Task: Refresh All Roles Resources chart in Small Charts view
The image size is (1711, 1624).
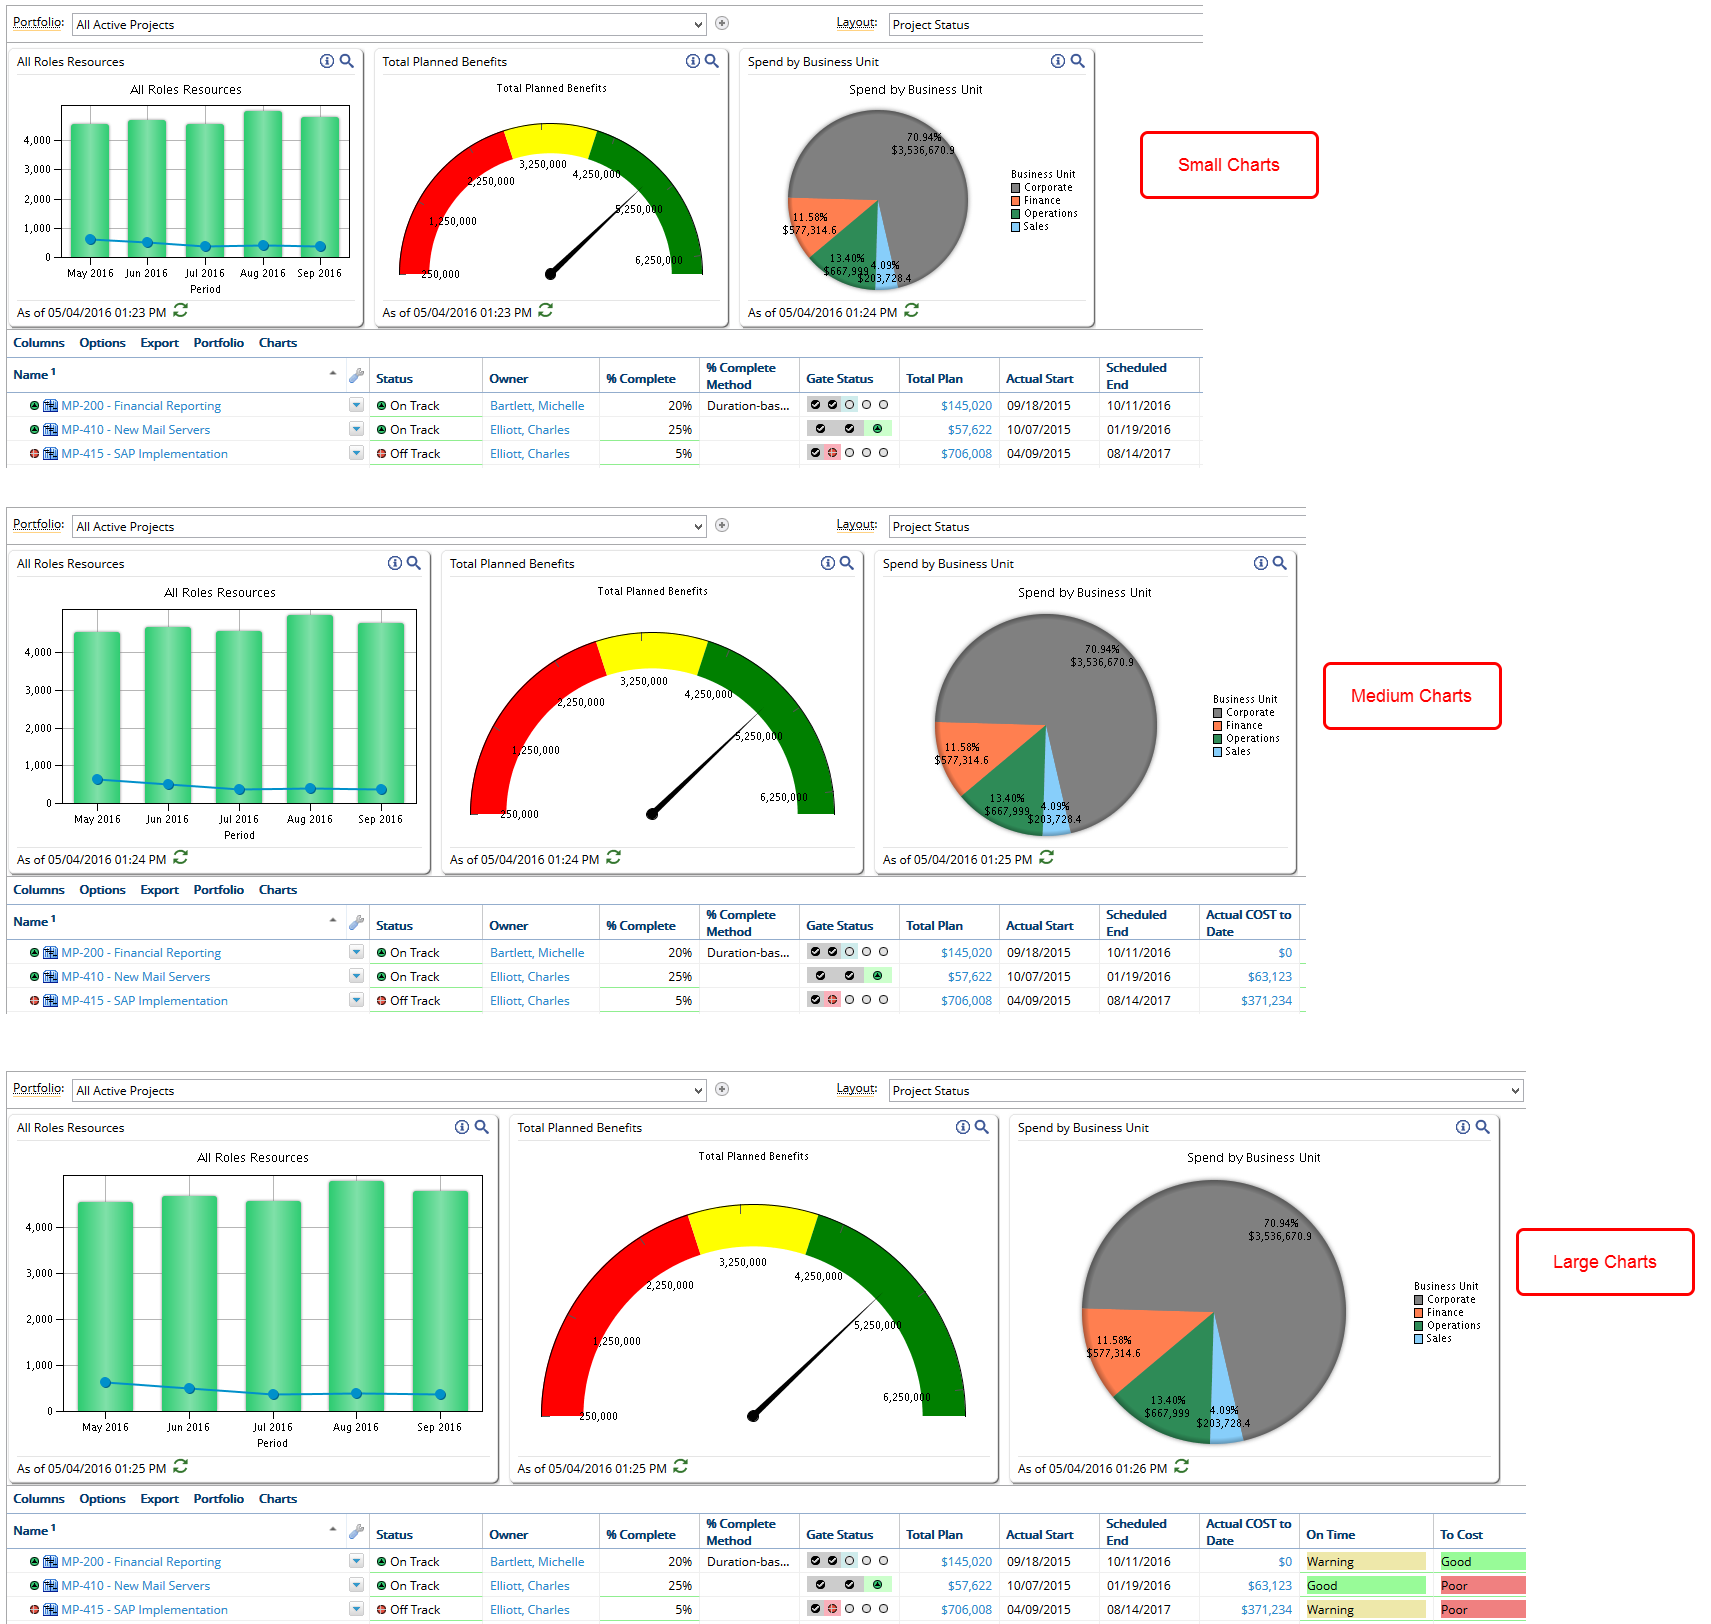Action: click(x=181, y=311)
